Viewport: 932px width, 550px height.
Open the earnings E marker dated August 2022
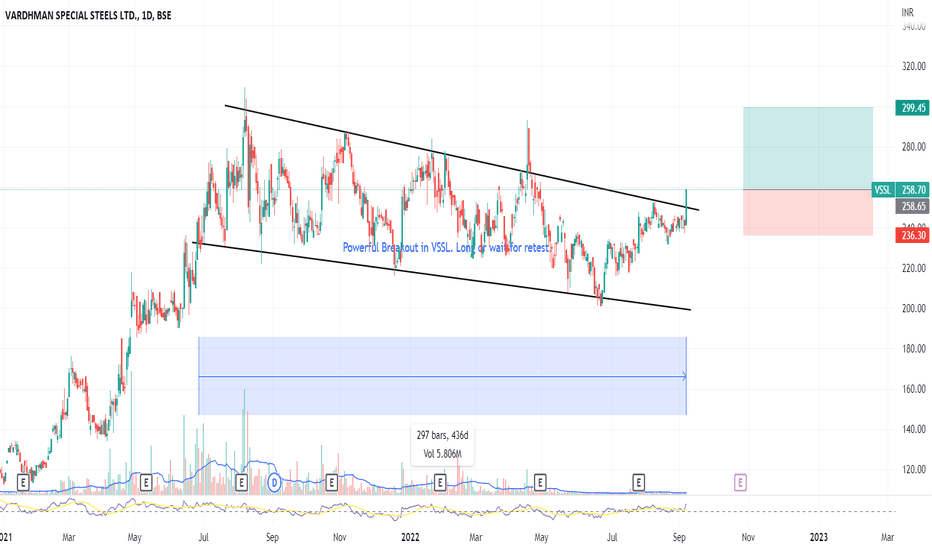coord(638,482)
